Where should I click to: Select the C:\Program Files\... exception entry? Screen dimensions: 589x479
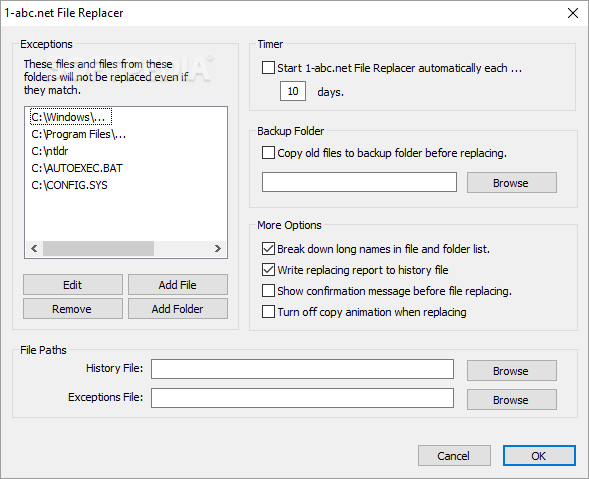pos(79,134)
